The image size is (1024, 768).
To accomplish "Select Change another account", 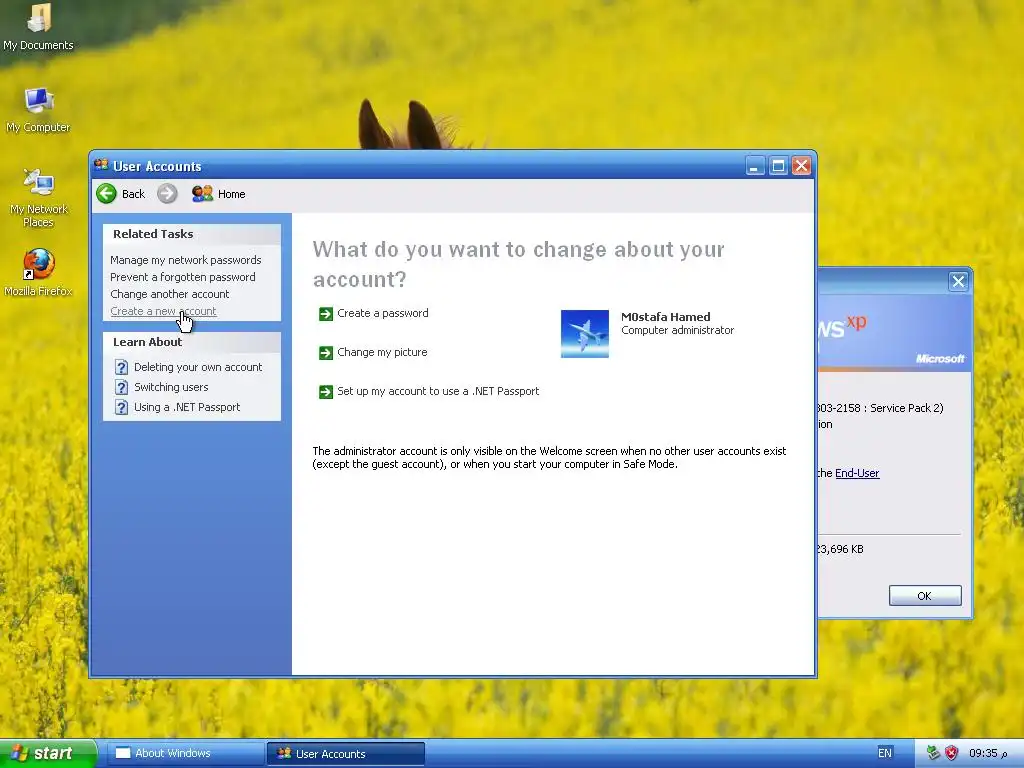I will (170, 294).
